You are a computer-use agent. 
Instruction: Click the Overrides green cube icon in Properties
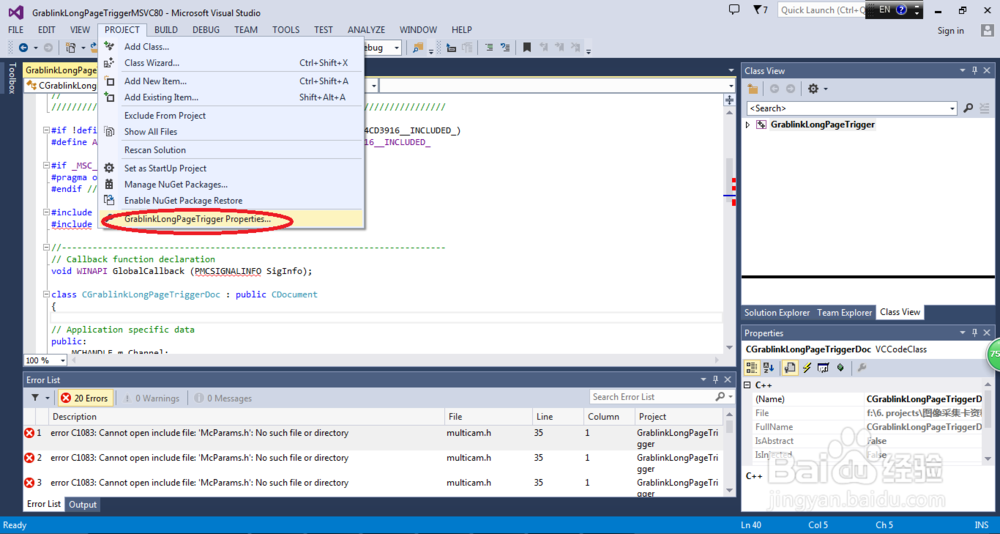click(841, 367)
